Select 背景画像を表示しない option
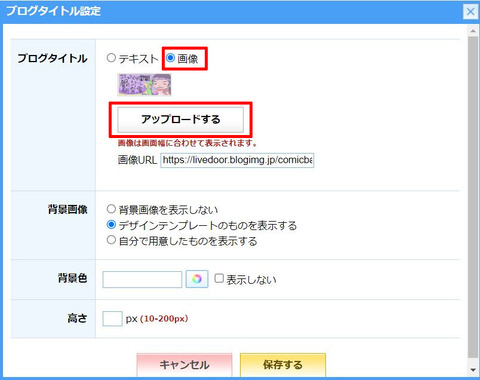 [111, 209]
